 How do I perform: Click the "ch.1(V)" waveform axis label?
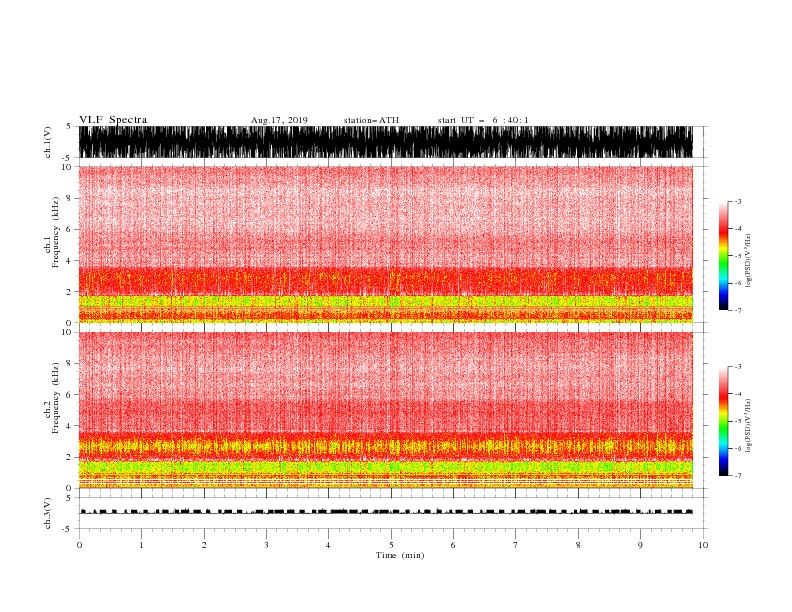tap(48, 142)
